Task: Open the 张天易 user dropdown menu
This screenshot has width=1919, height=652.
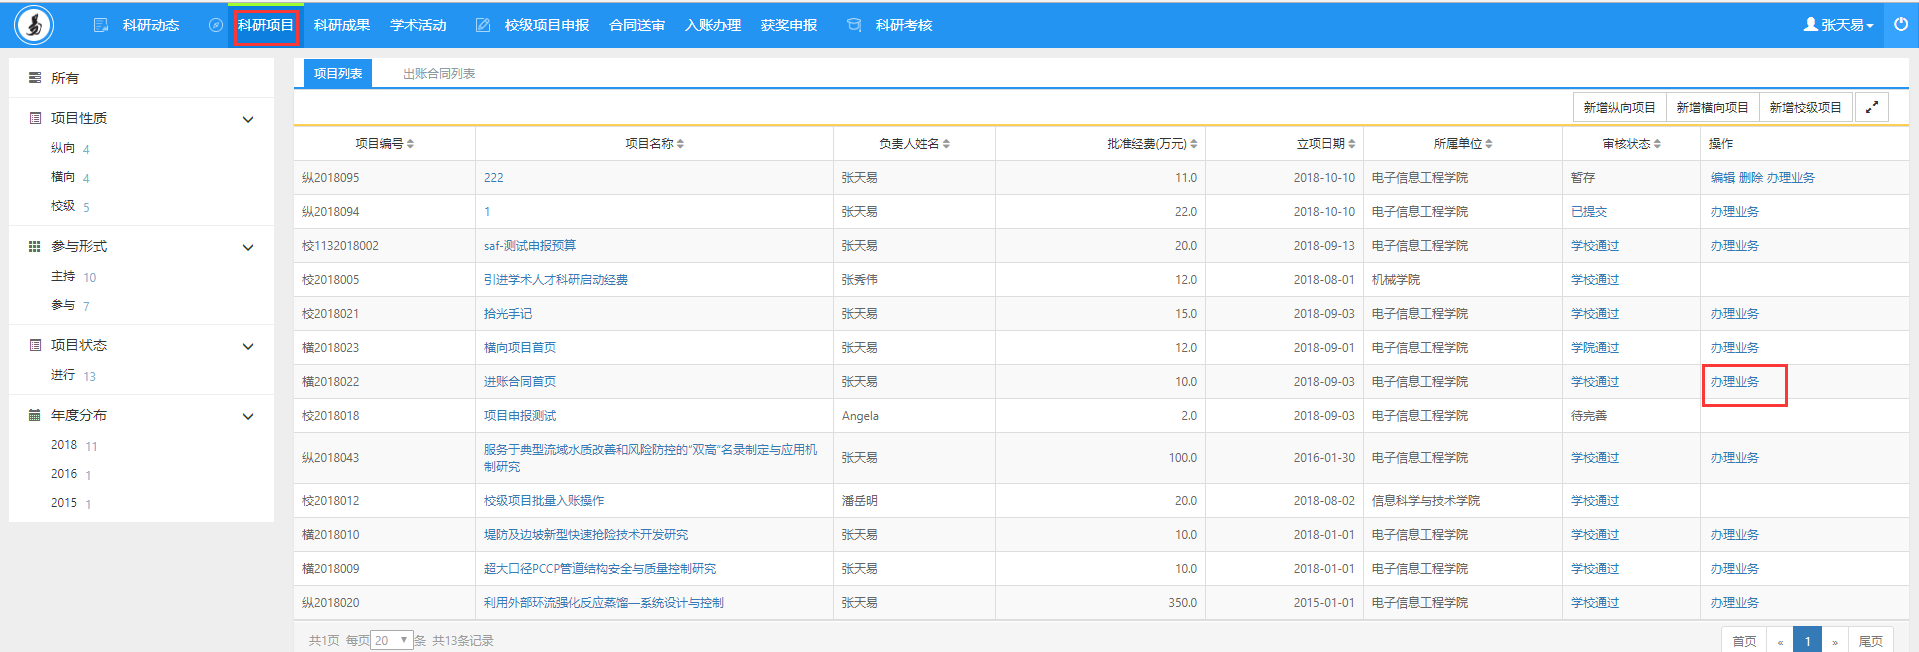Action: pyautogui.click(x=1838, y=25)
